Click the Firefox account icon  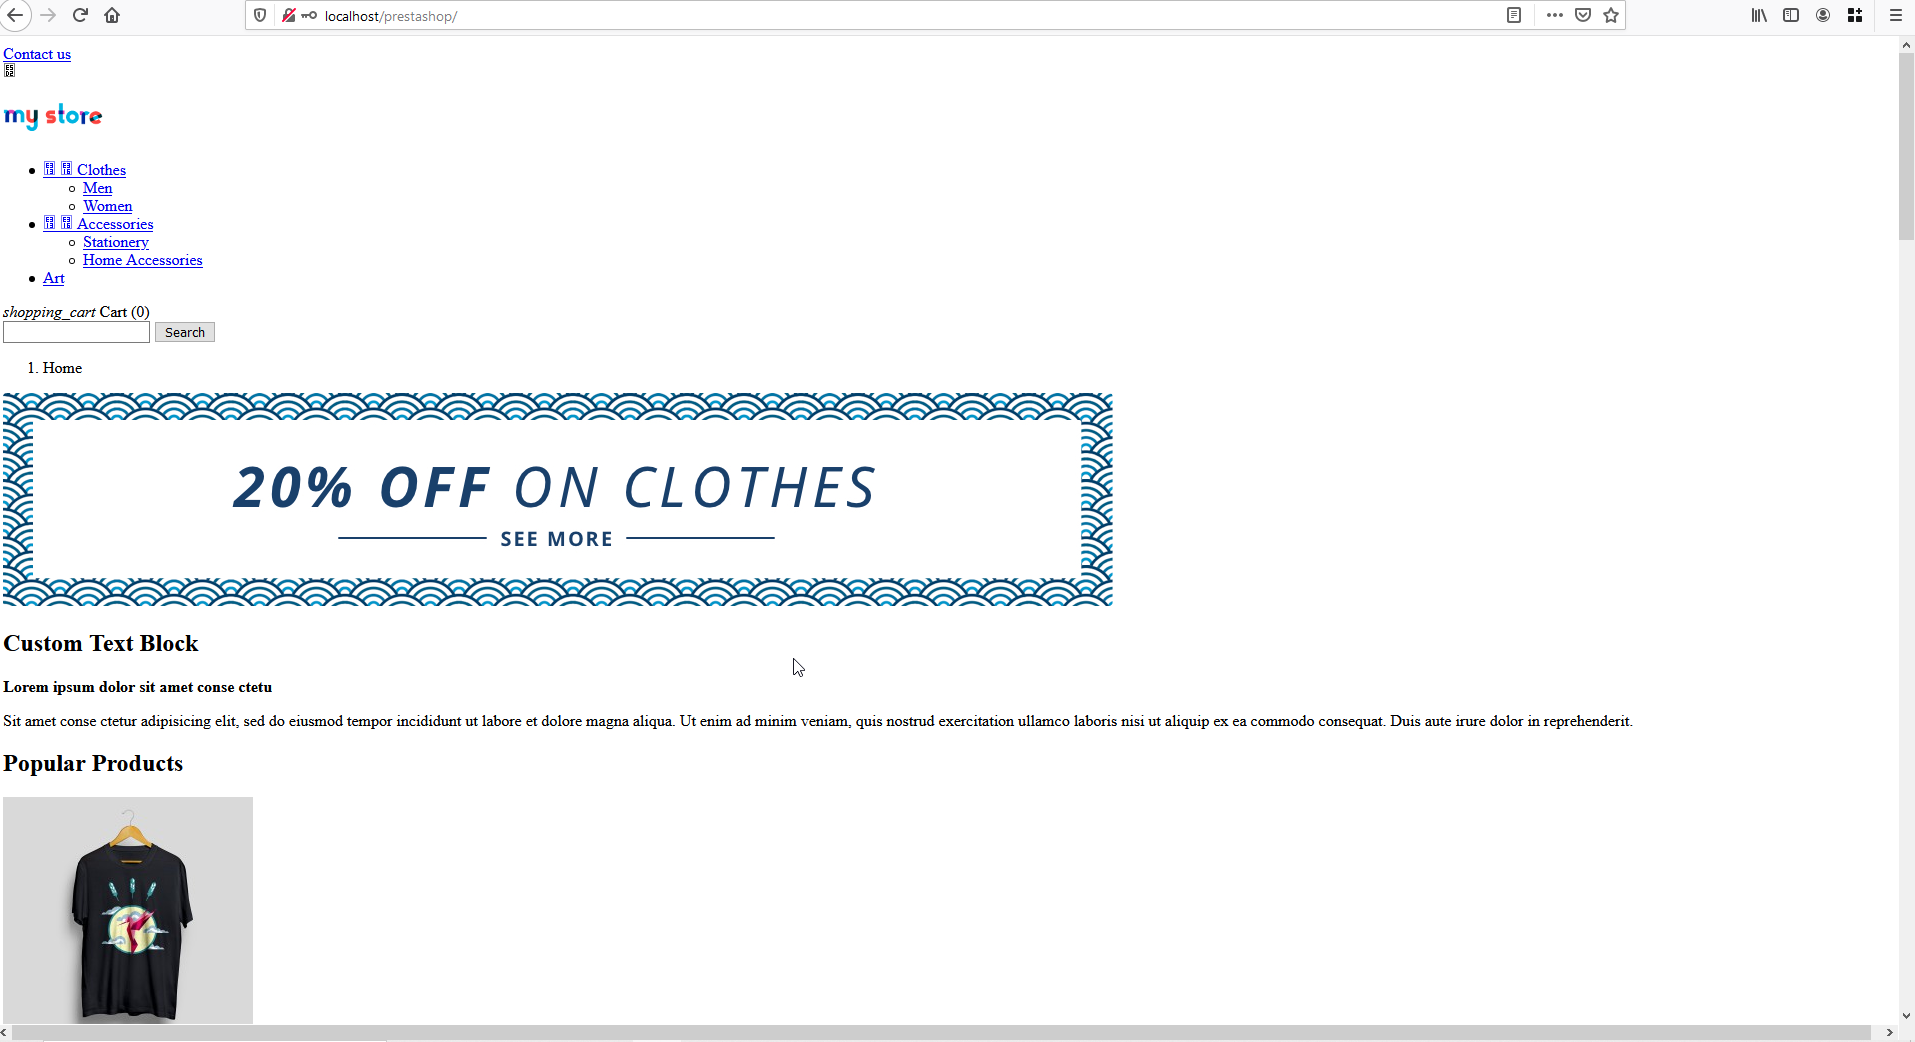click(1822, 15)
